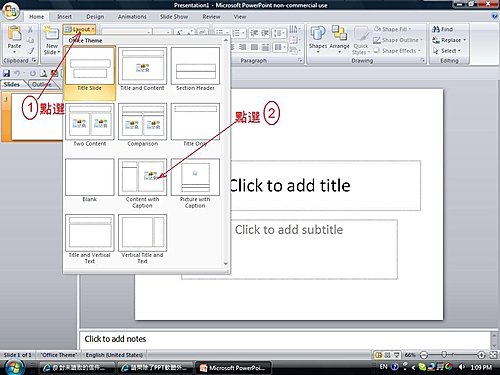
Task: Choose the Content with Caption layout
Action: [x=142, y=184]
